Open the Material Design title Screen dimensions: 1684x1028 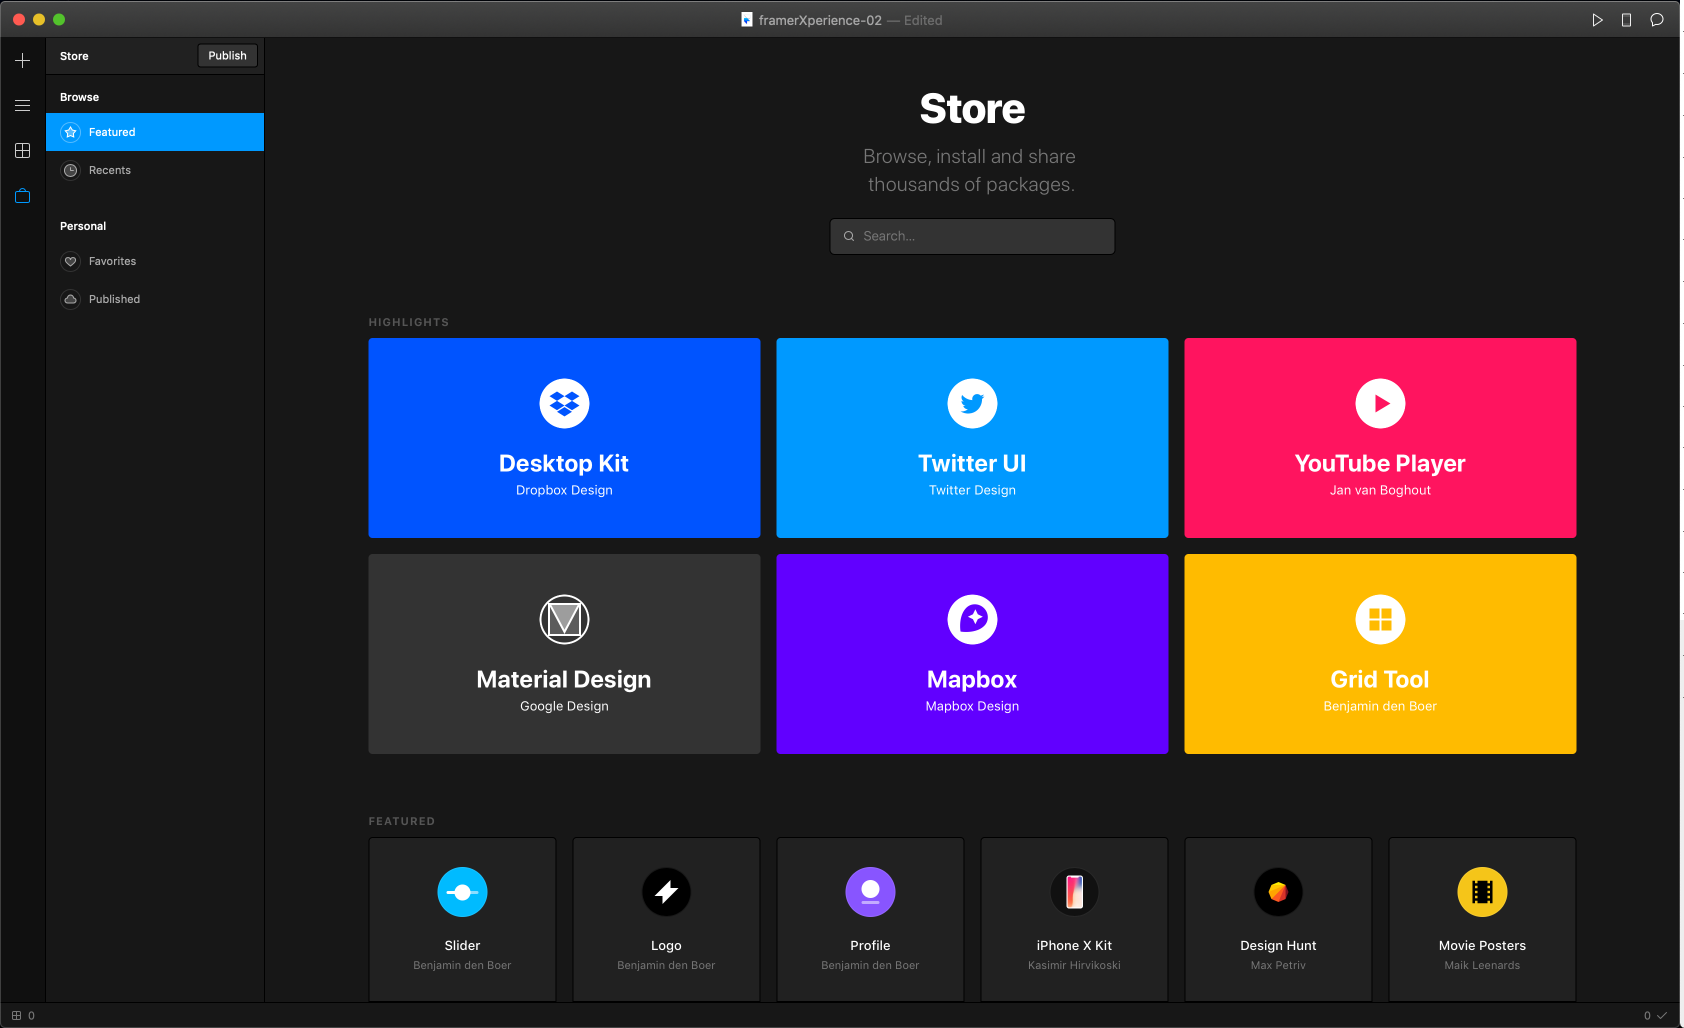pos(564,679)
